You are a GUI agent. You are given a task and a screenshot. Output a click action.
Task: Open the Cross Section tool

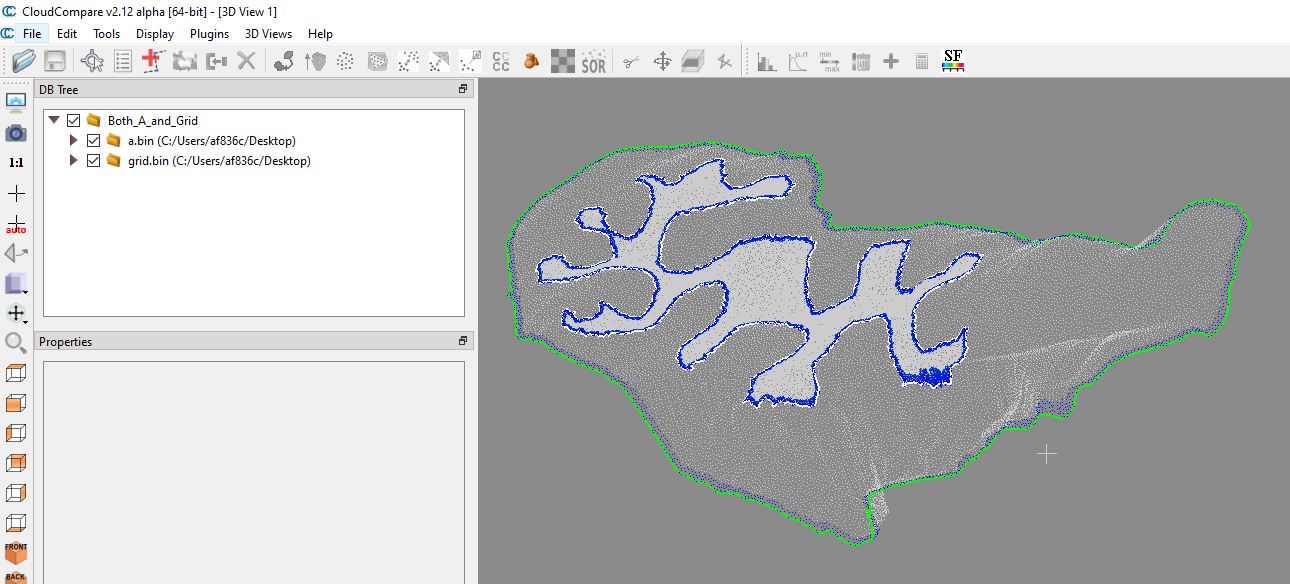click(x=692, y=60)
